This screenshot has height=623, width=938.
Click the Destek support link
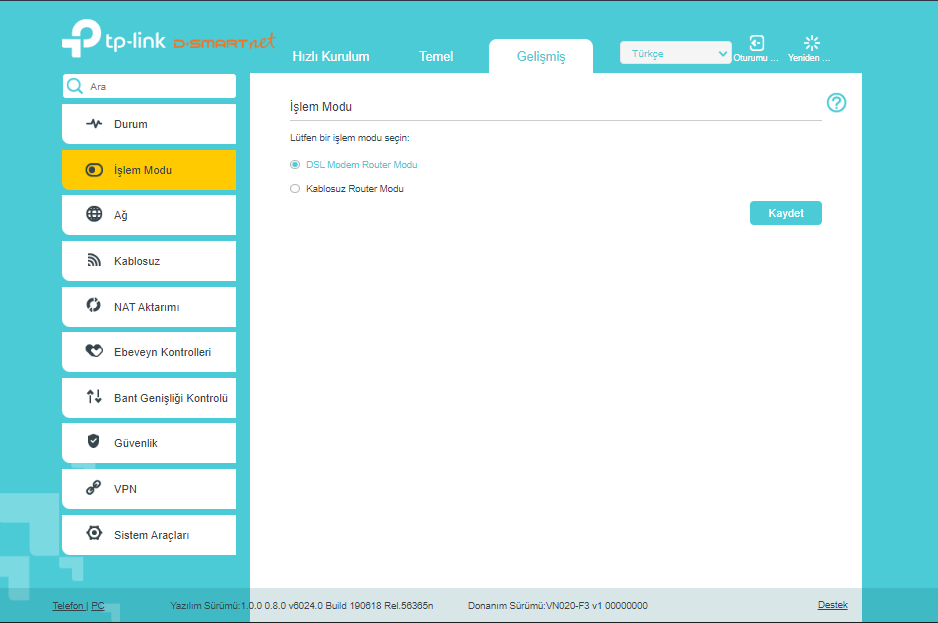click(x=832, y=605)
